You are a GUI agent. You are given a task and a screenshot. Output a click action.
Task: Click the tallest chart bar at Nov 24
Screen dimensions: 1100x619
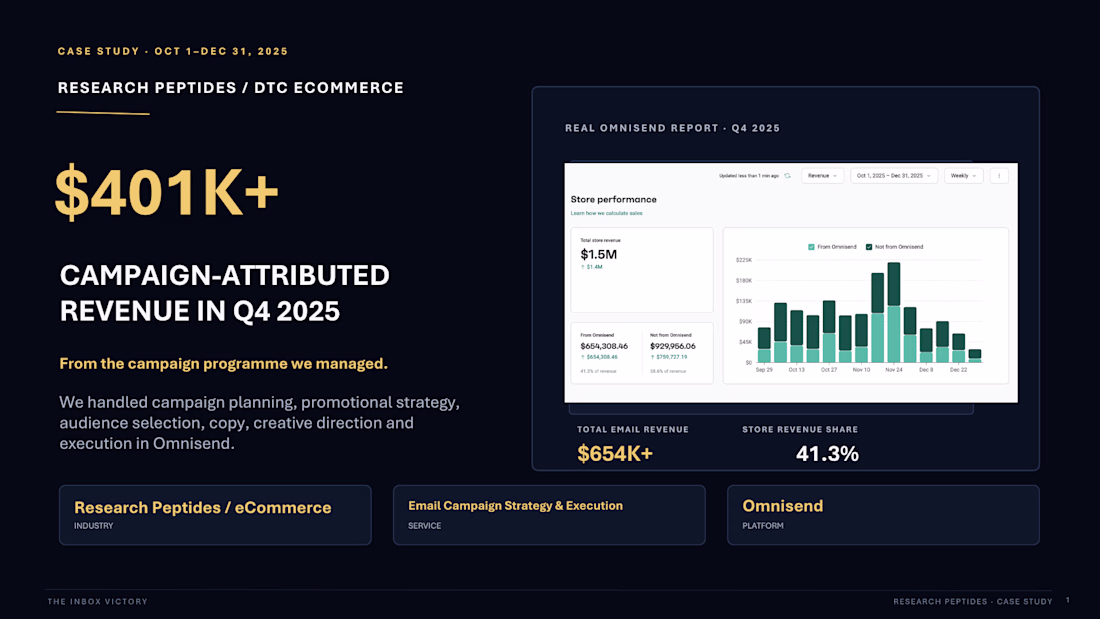click(894, 312)
